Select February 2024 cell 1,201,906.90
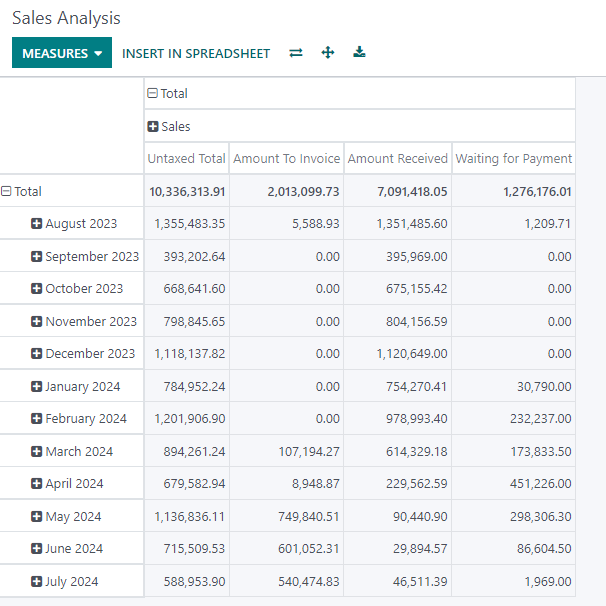Screen dimensions: 606x606 pos(187,418)
